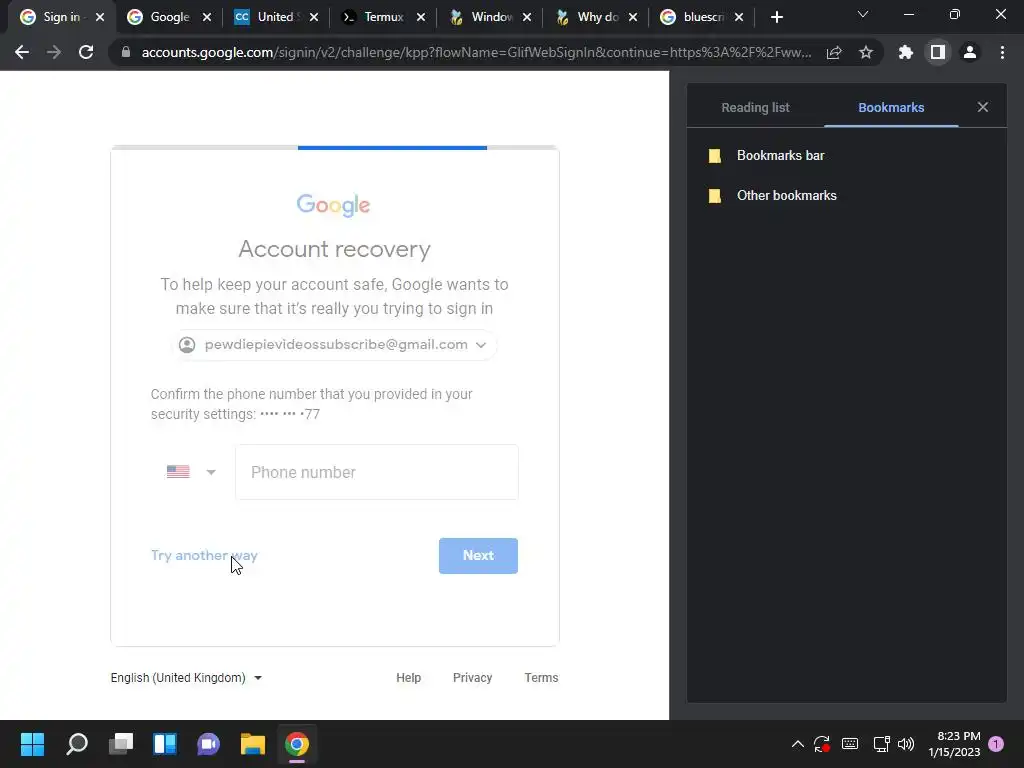This screenshot has height=768, width=1024.
Task: Go back to the previous page
Action: 22,52
